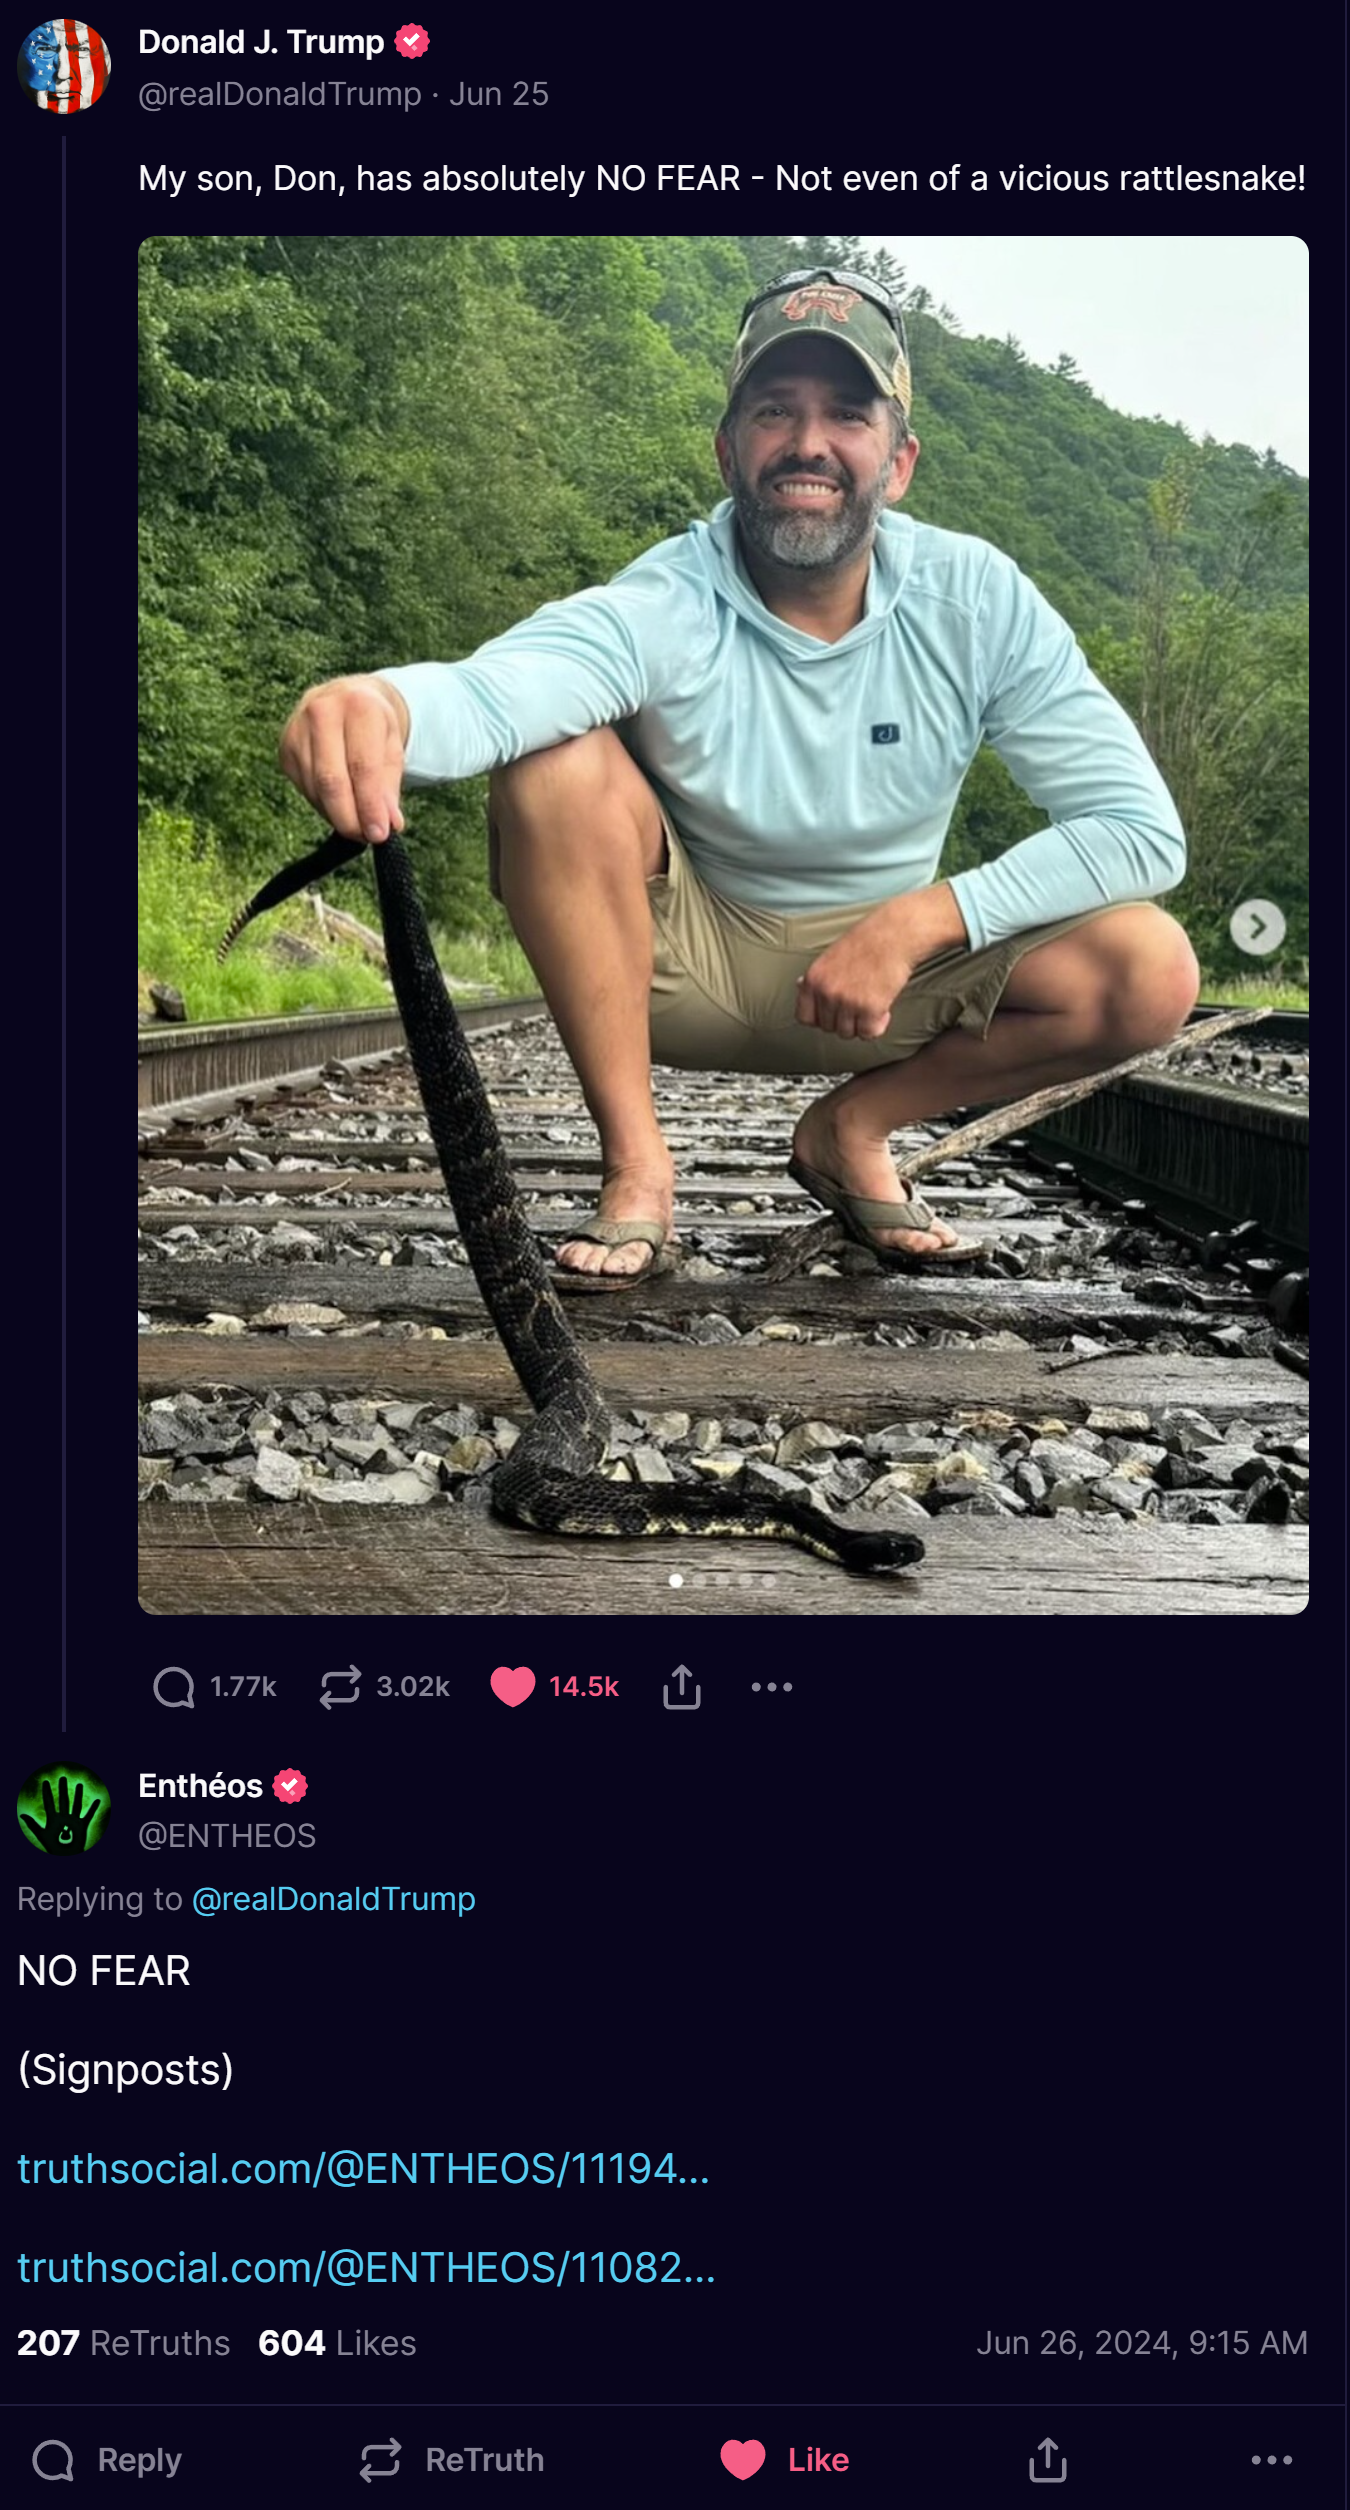Open second truthsocial.com/@ENTHEOS/11082 link
Viewport: 1350px width, 2510px height.
(366, 2267)
